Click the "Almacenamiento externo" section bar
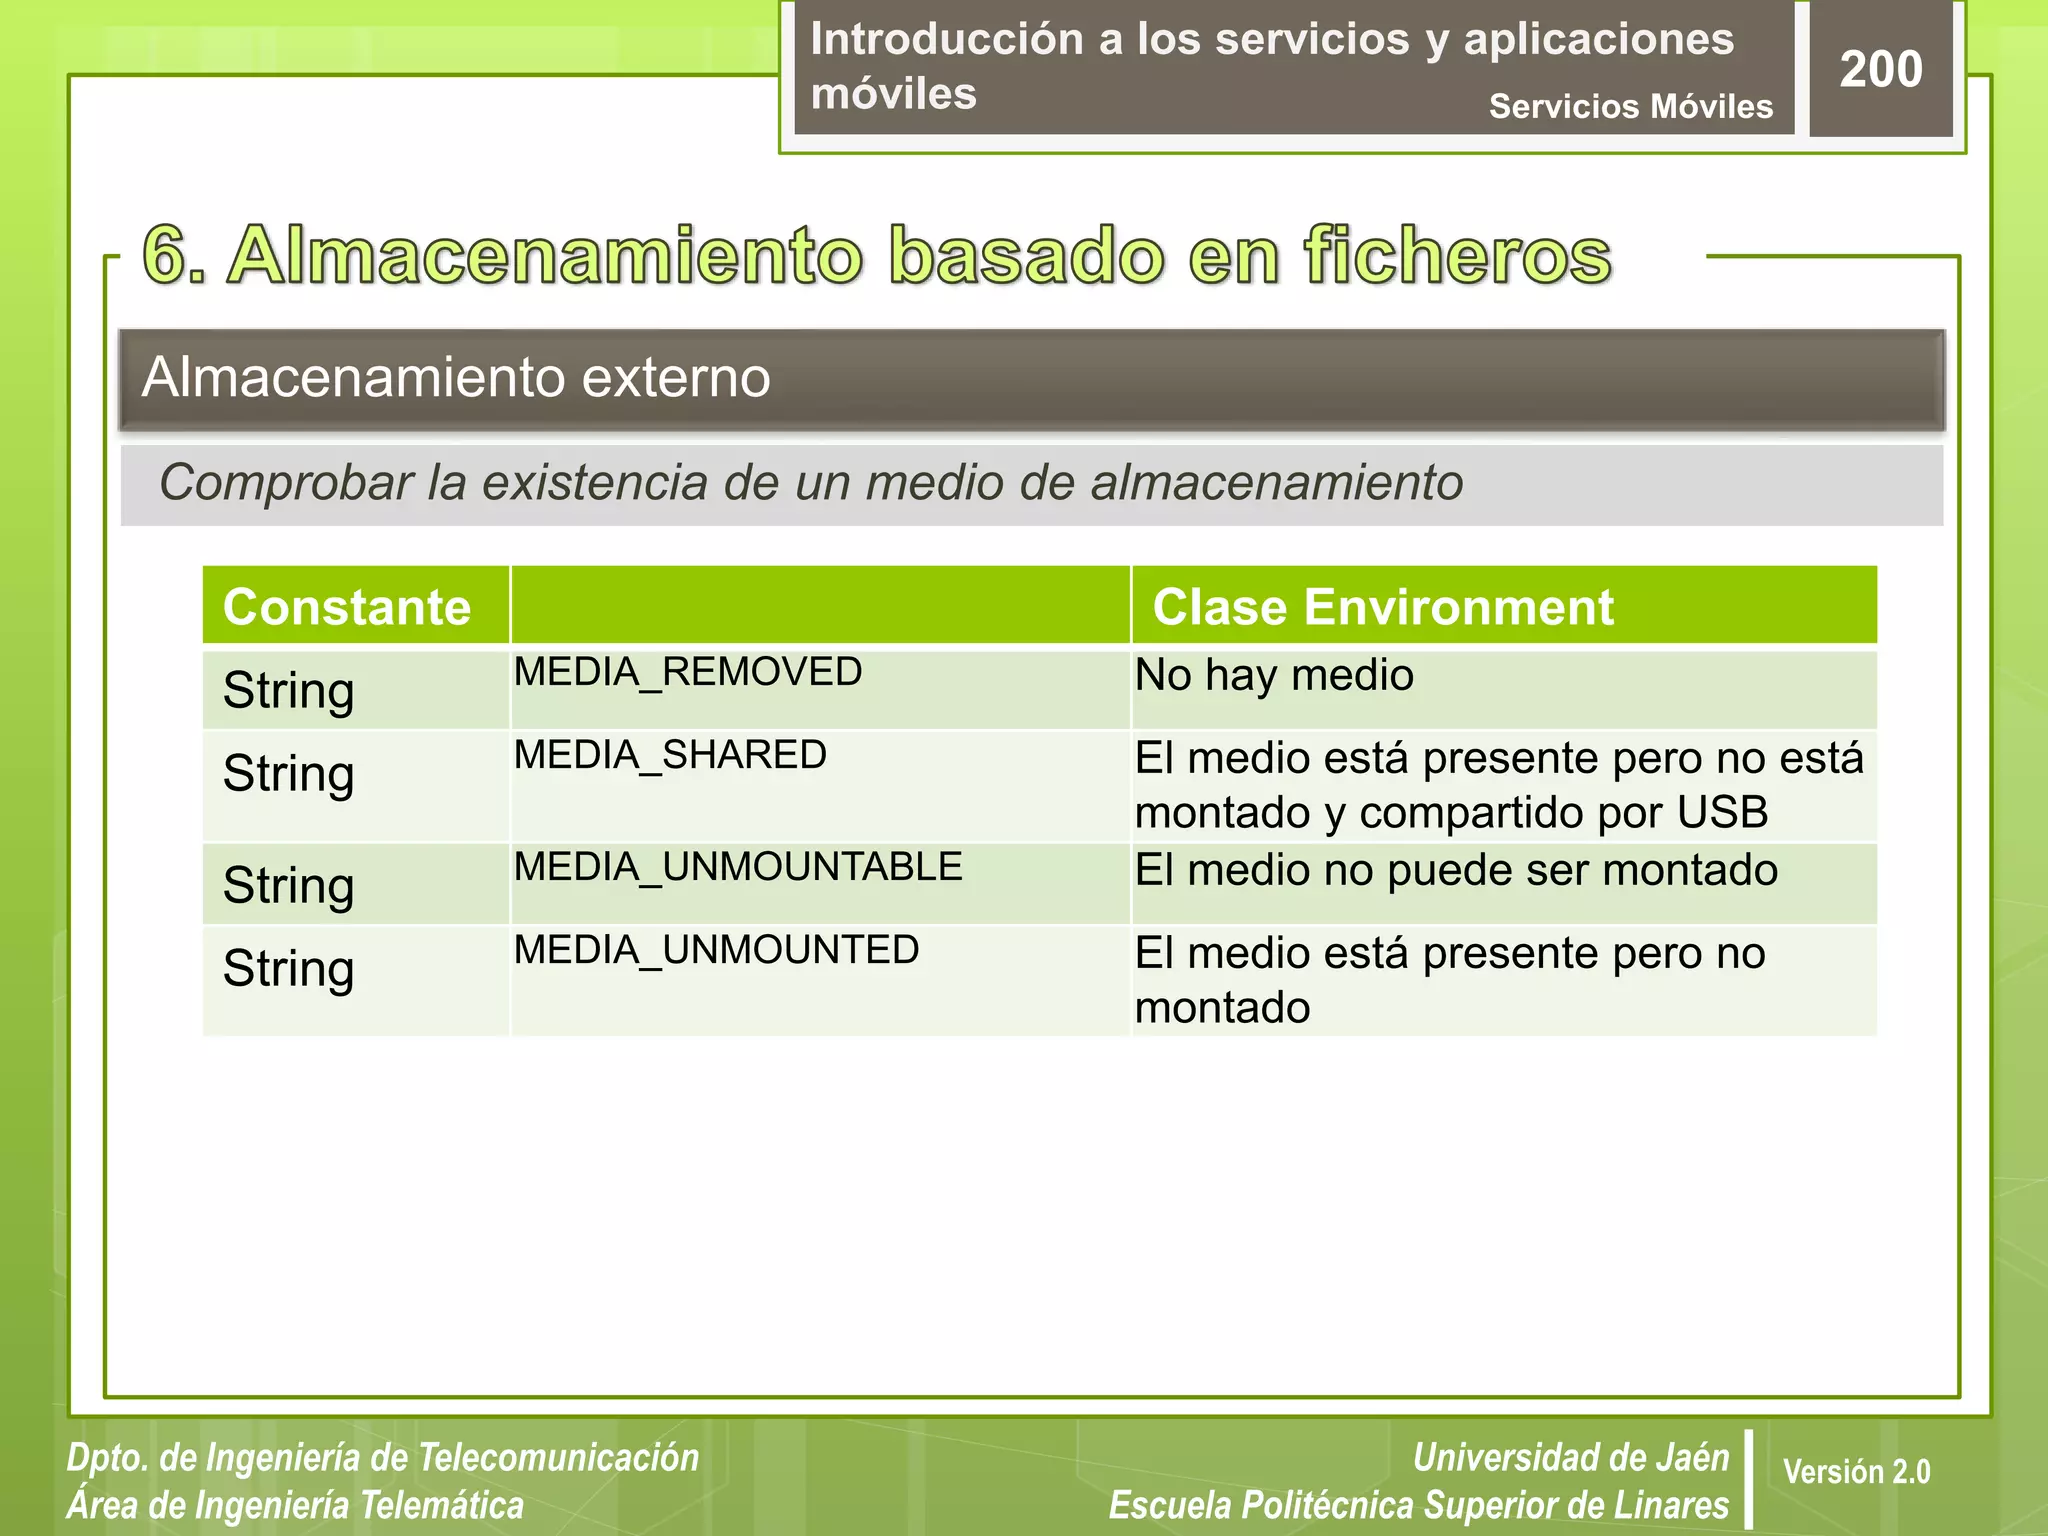The width and height of the screenshot is (2048, 1536). click(1032, 380)
